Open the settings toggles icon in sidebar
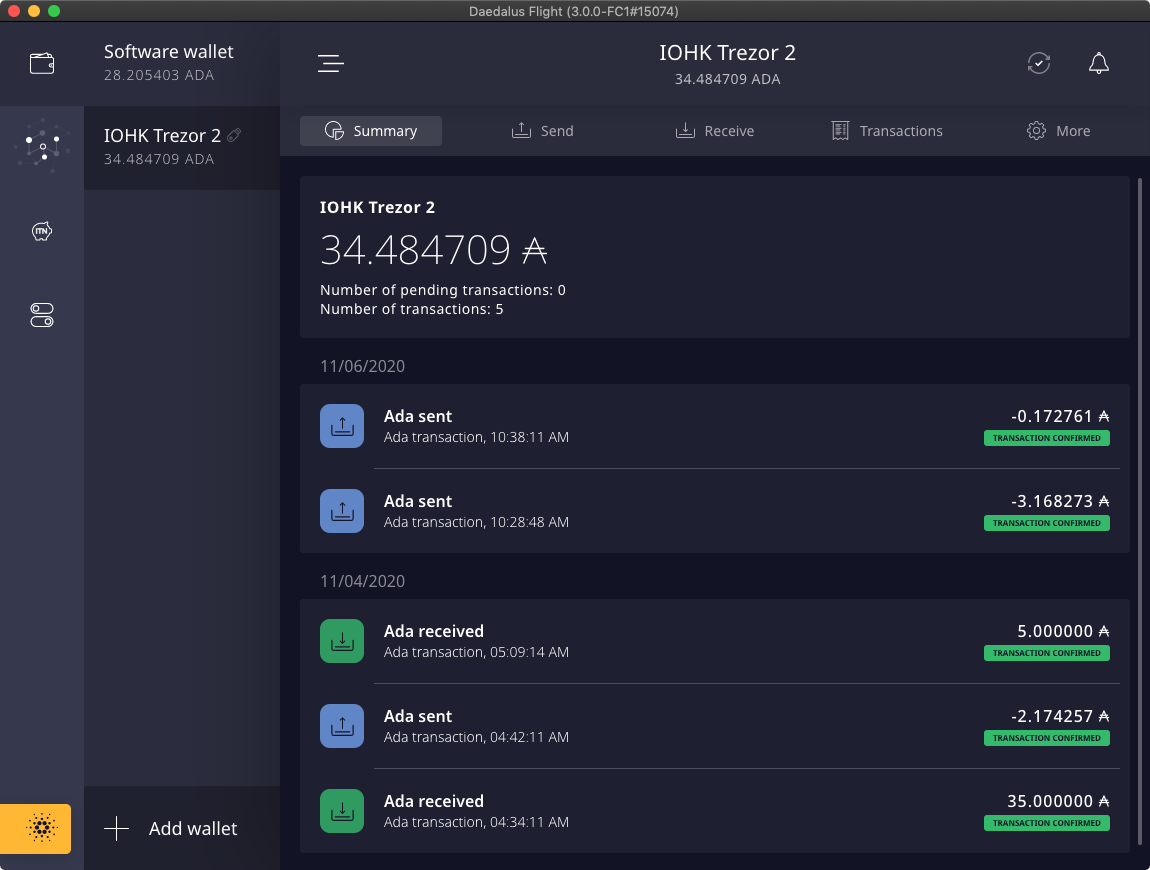The height and width of the screenshot is (870, 1150). (x=42, y=315)
